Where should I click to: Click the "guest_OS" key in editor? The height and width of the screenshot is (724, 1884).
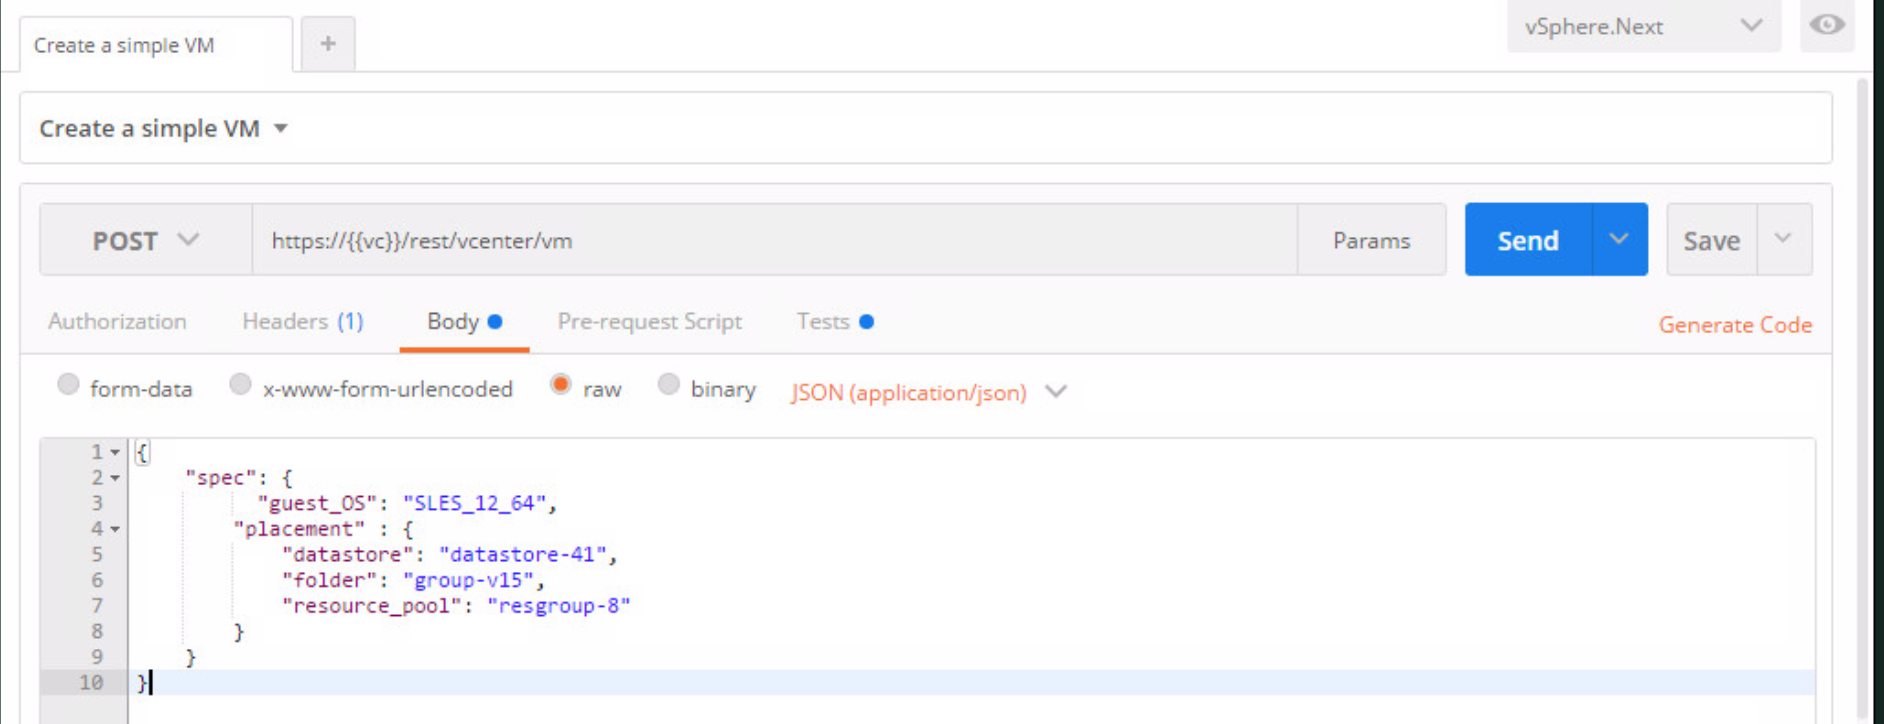[x=318, y=503]
